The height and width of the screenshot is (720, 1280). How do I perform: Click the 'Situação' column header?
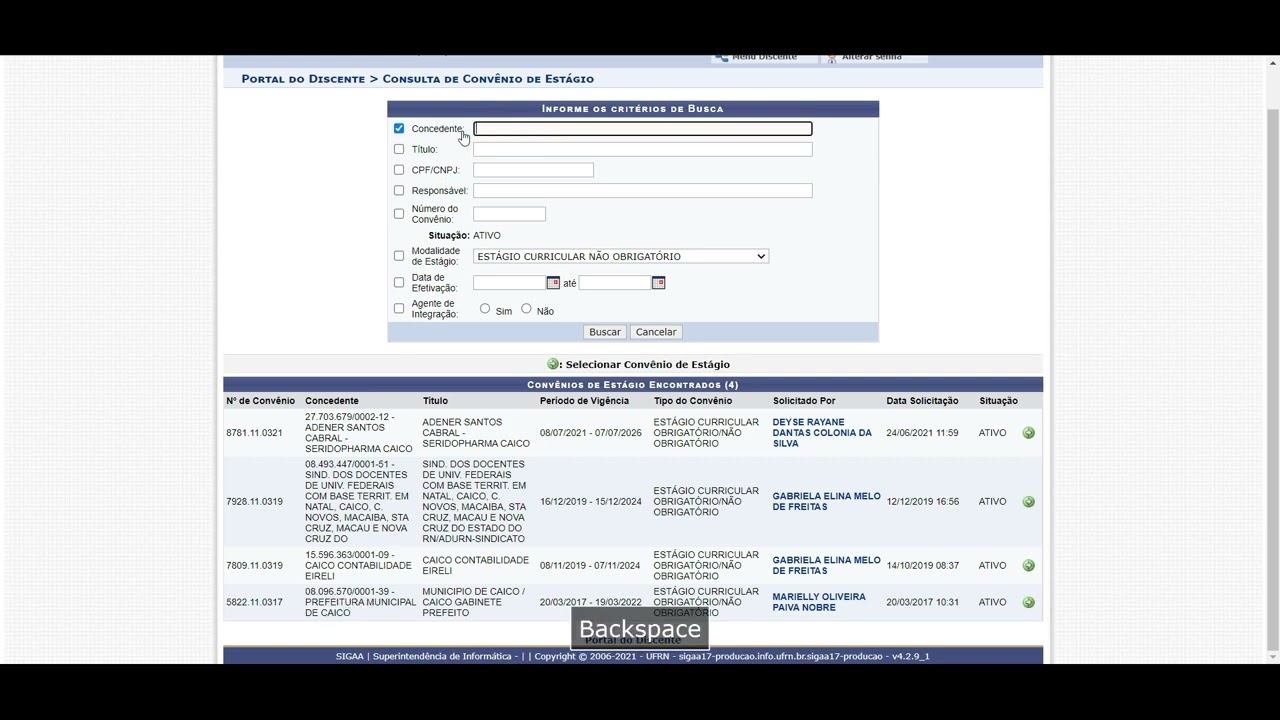click(998, 401)
